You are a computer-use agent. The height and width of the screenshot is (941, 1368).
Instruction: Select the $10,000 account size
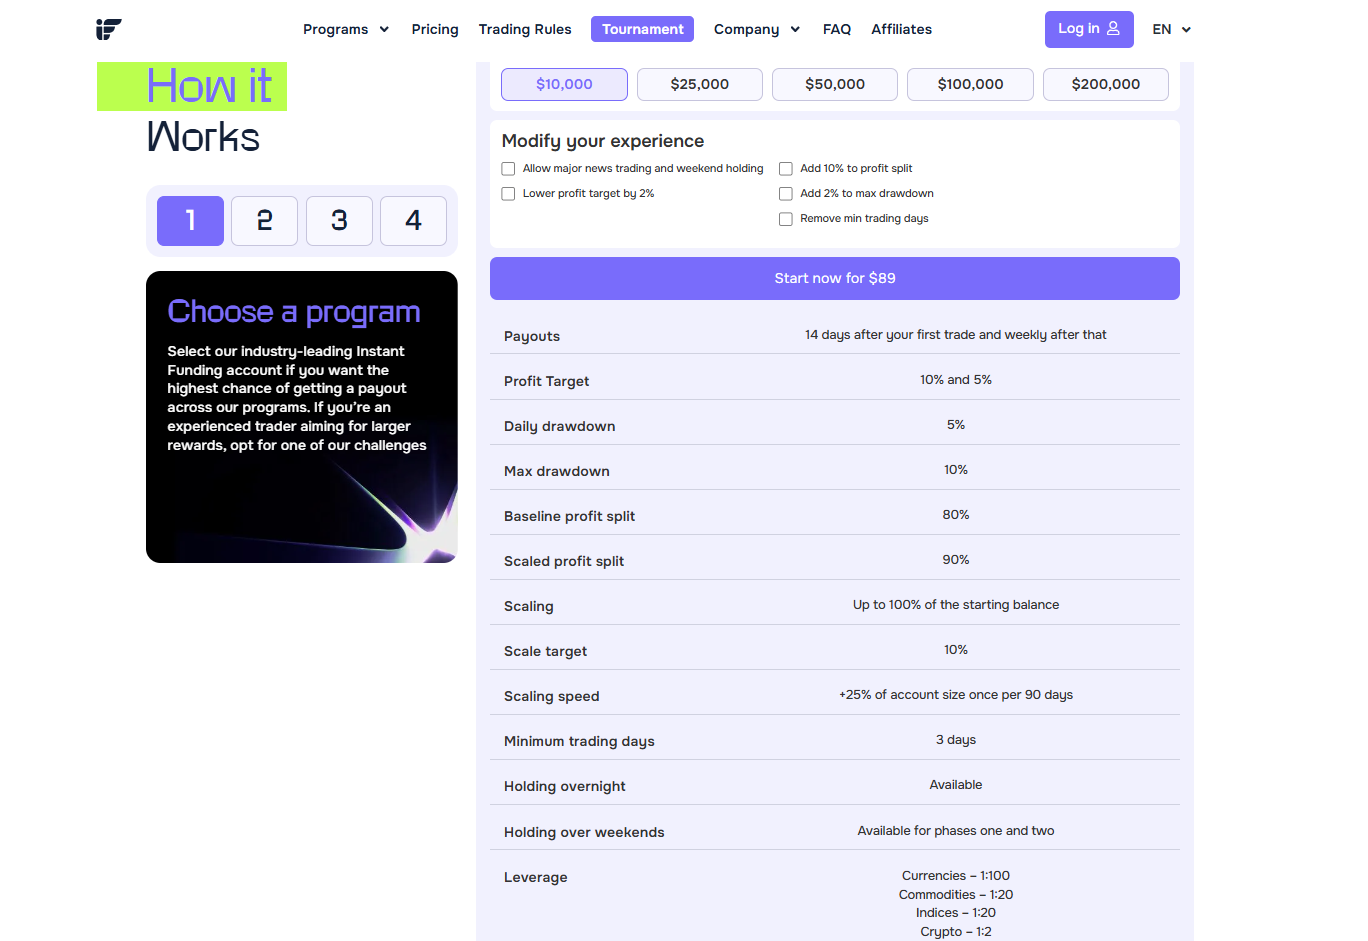(564, 84)
